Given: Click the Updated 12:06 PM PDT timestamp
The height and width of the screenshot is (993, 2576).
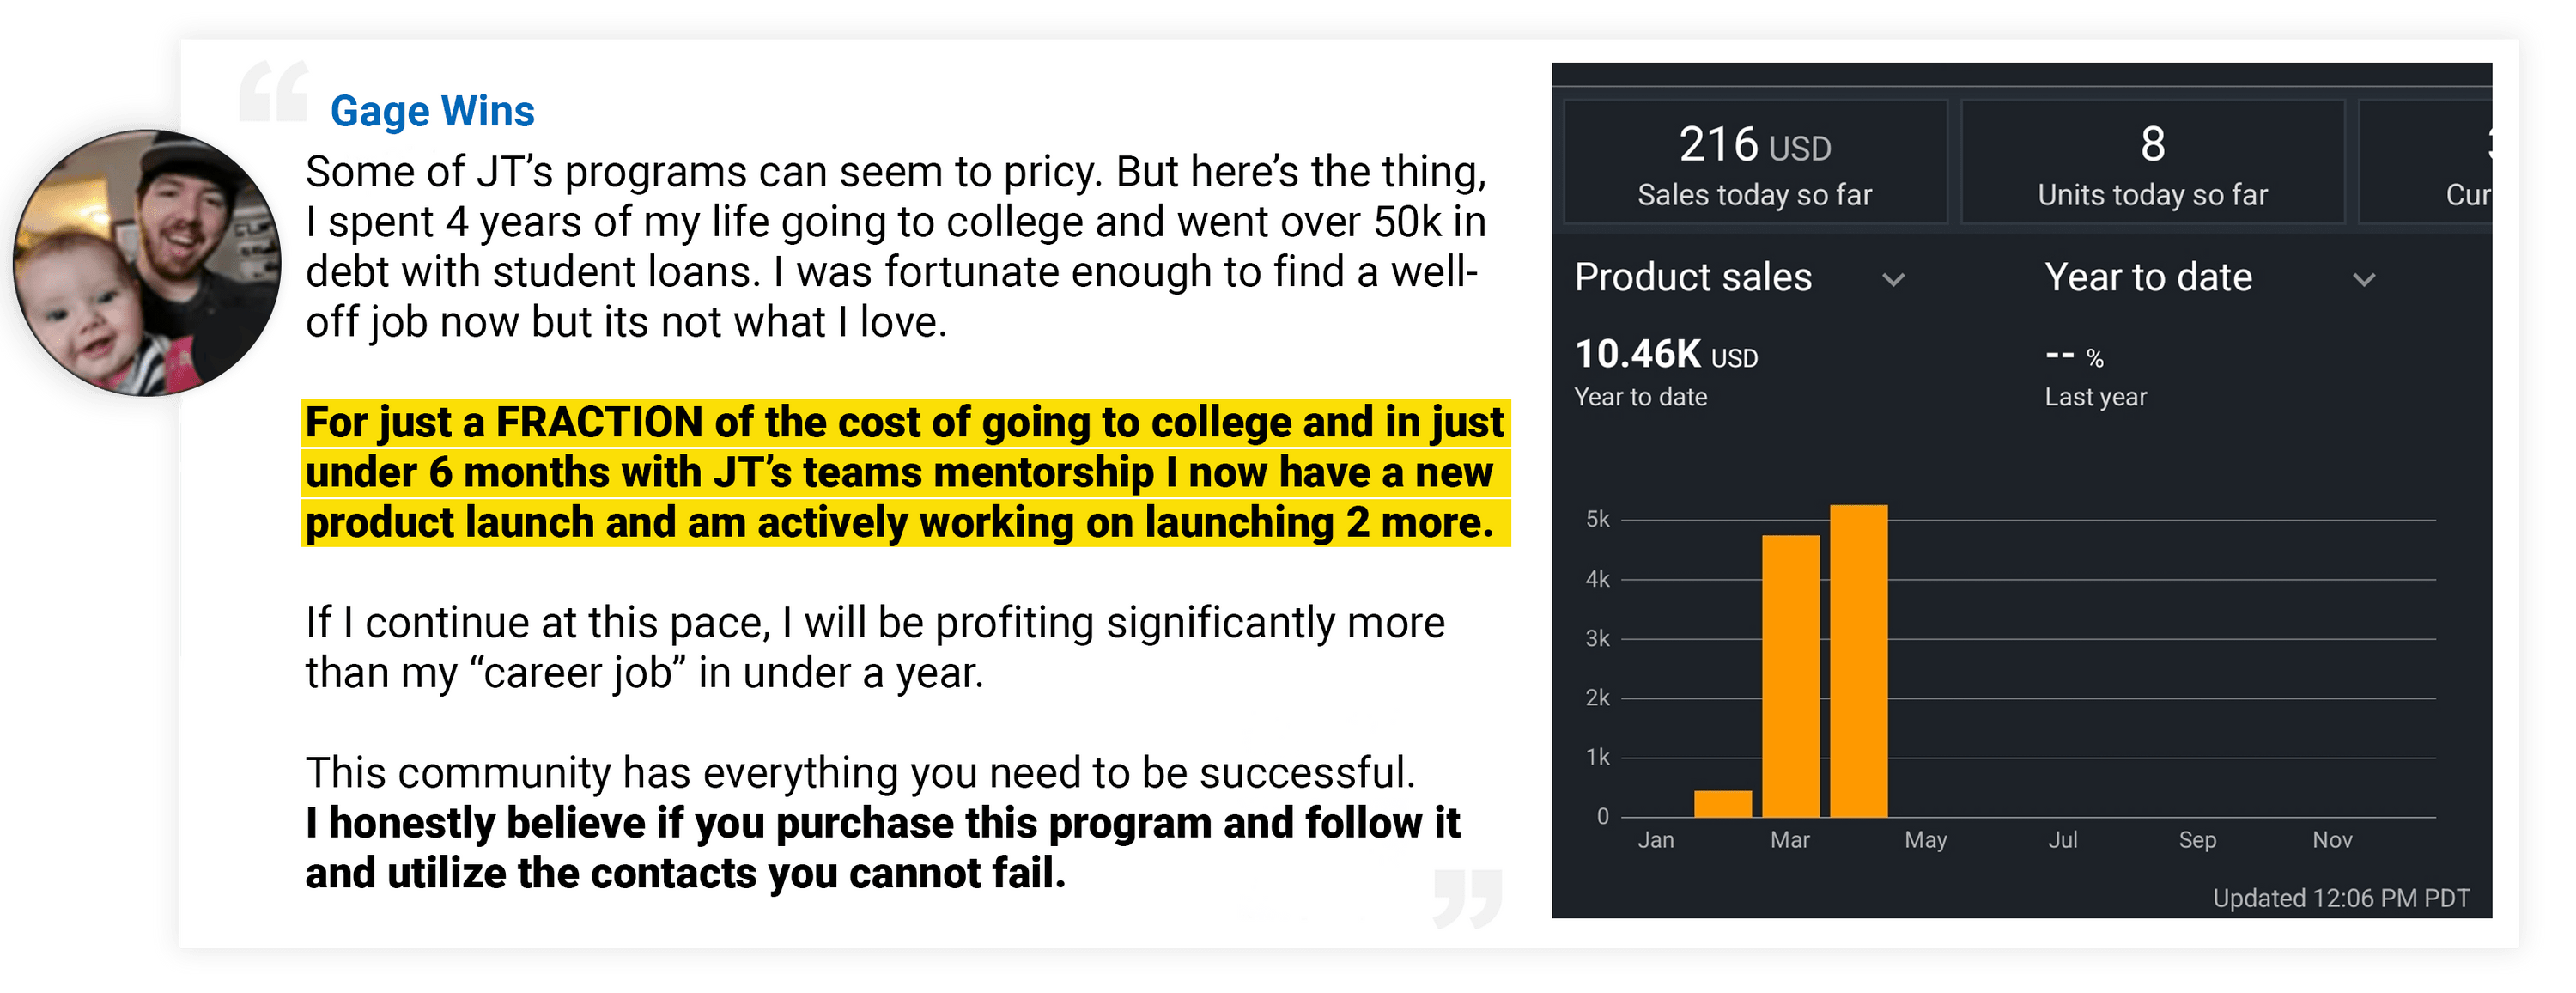Looking at the screenshot, I should [2340, 898].
